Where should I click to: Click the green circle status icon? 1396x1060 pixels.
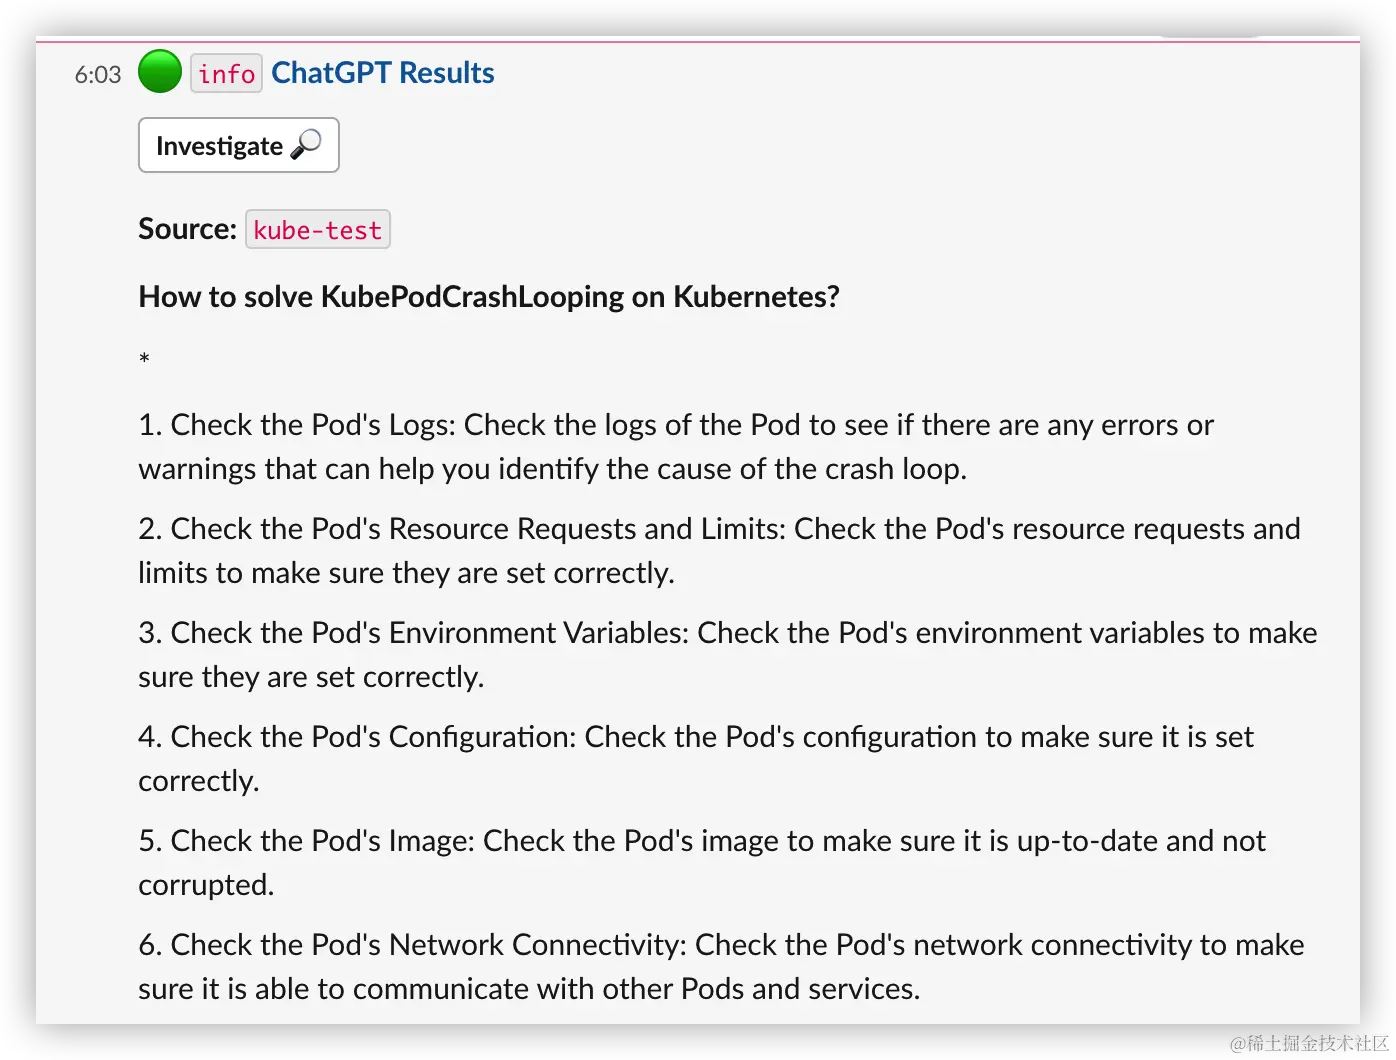[160, 72]
